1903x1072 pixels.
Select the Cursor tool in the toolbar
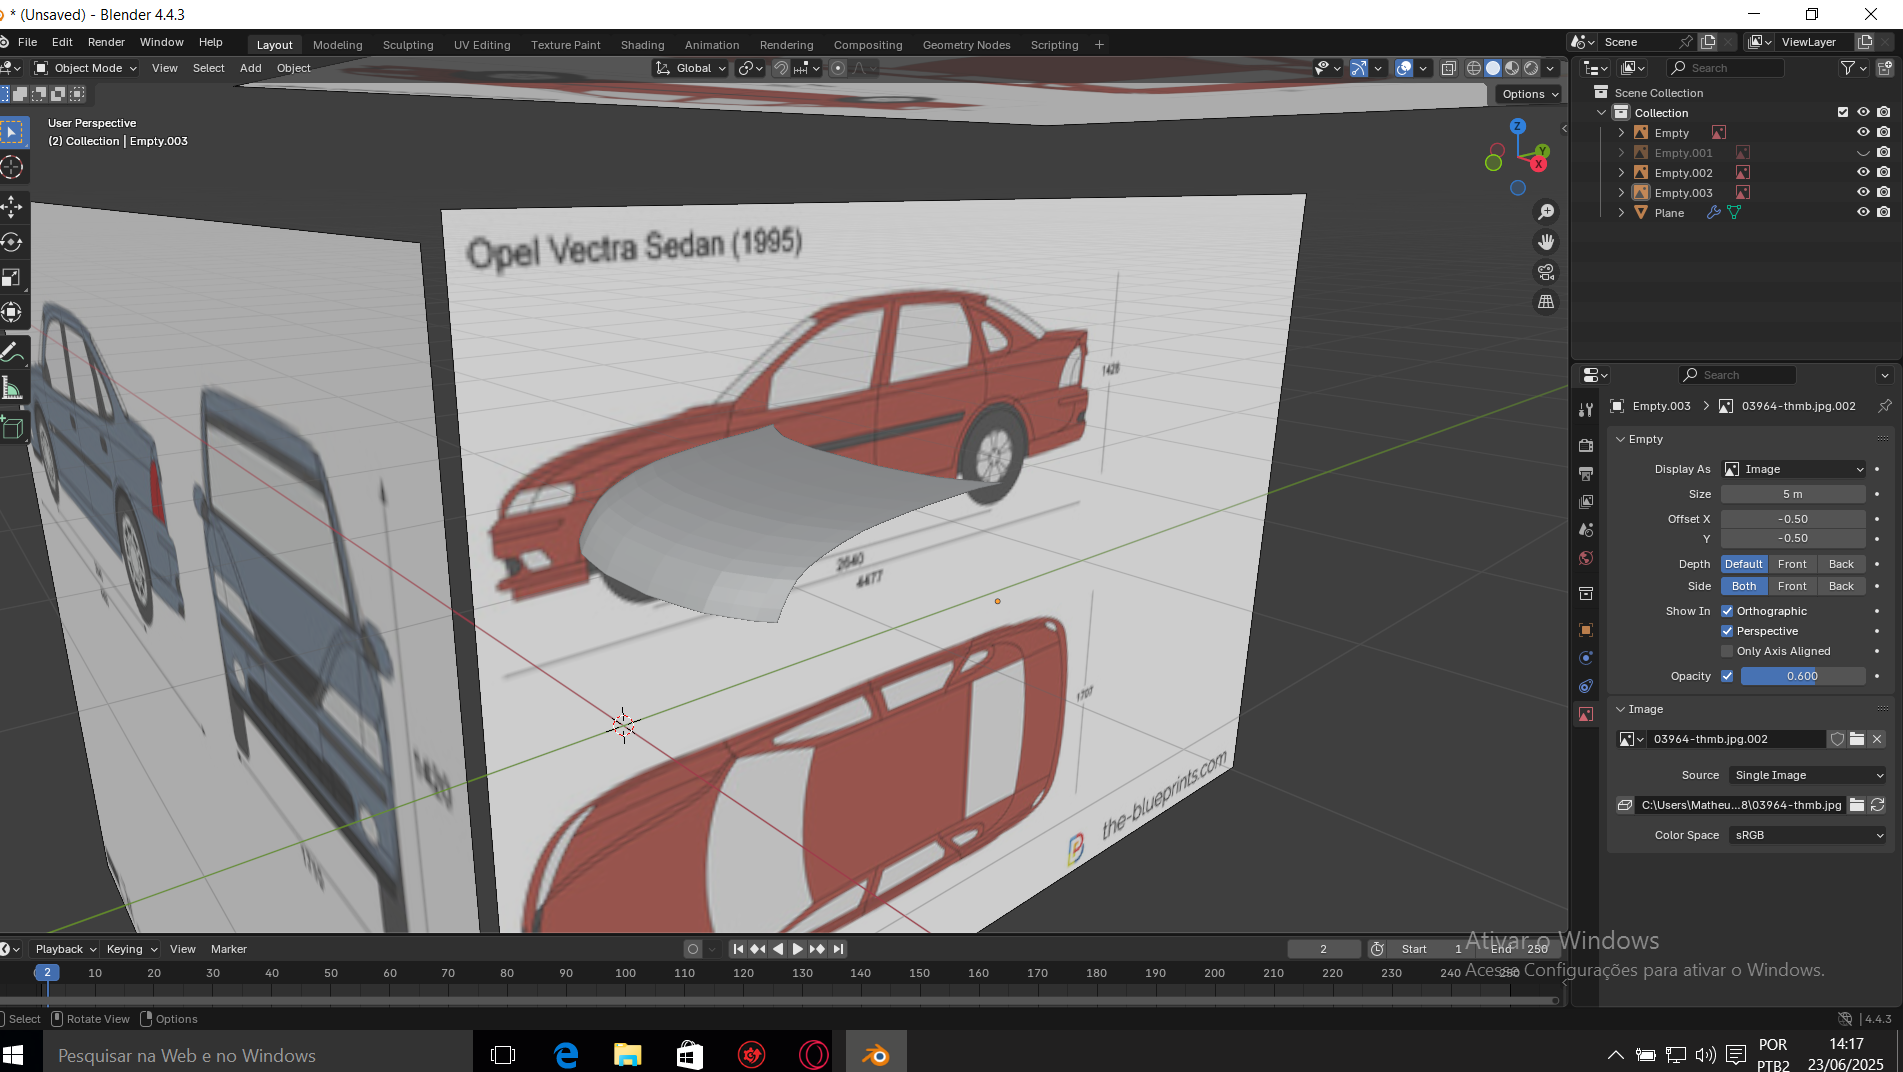[x=12, y=168]
